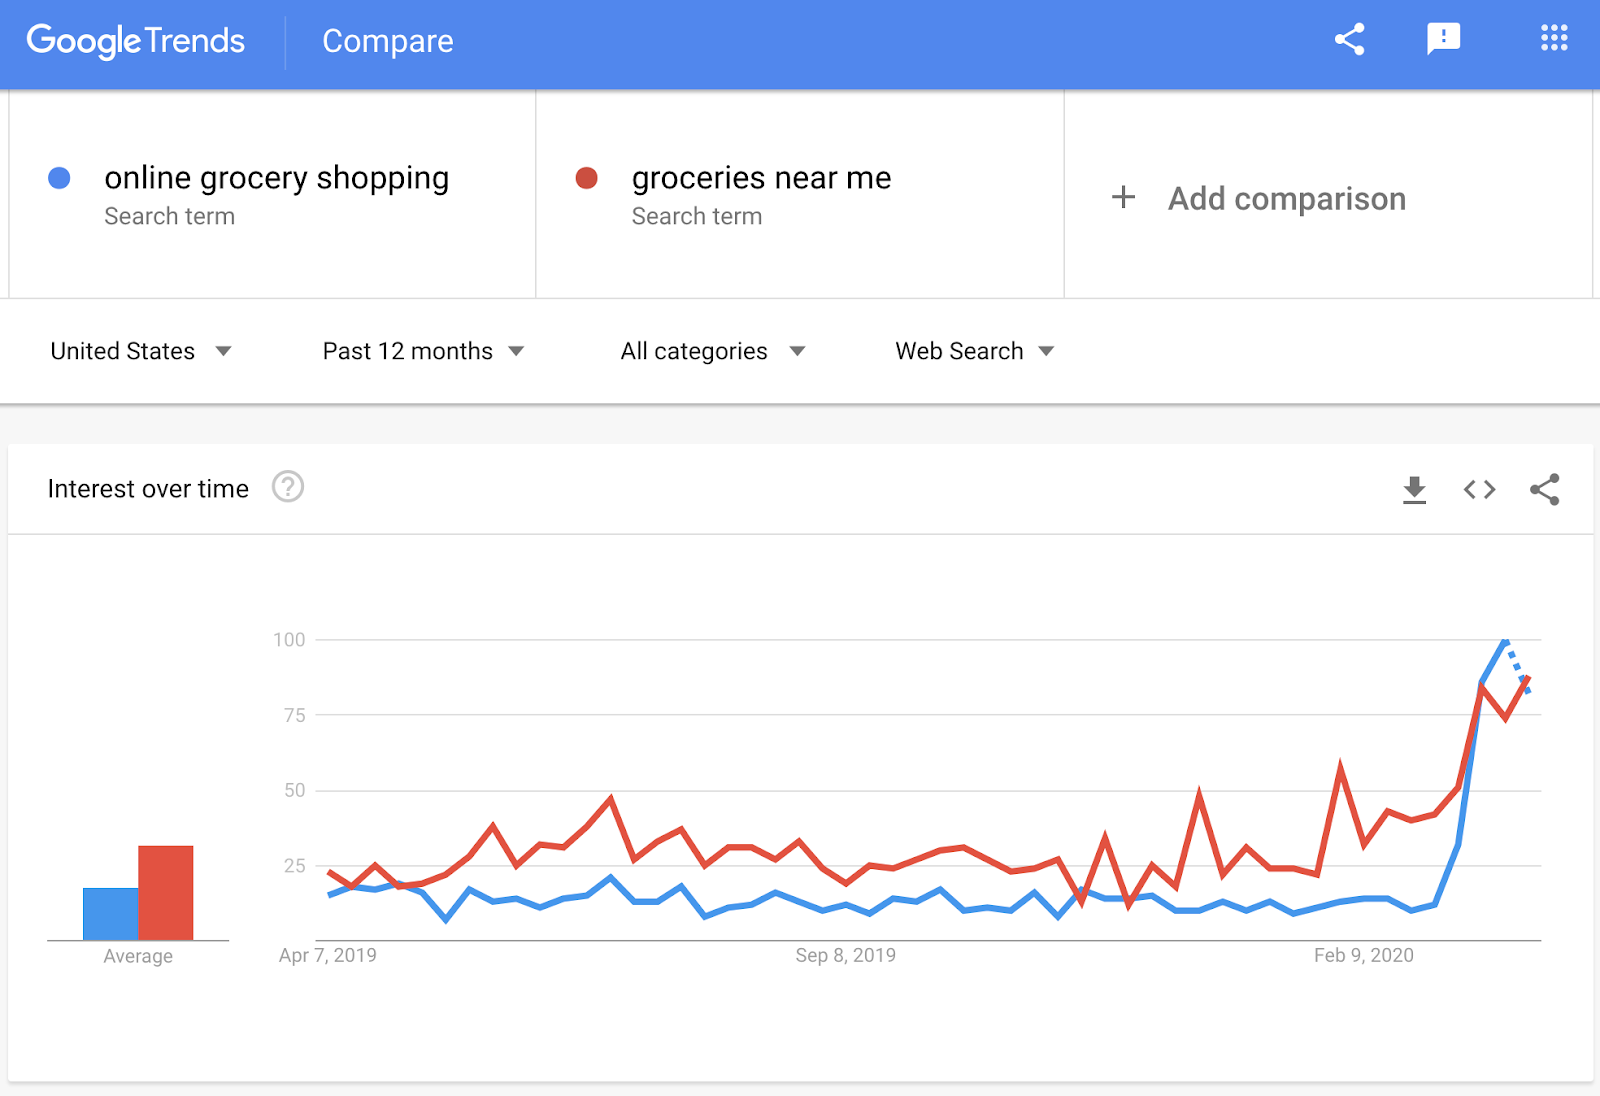Viewport: 1600px width, 1096px height.
Task: Click the red dot color swatch
Action: pos(587,178)
